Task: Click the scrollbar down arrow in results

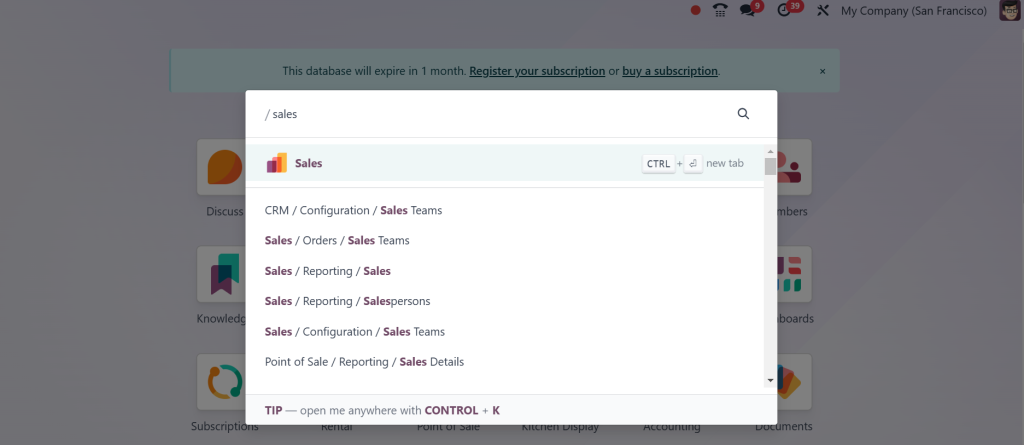Action: tap(771, 380)
